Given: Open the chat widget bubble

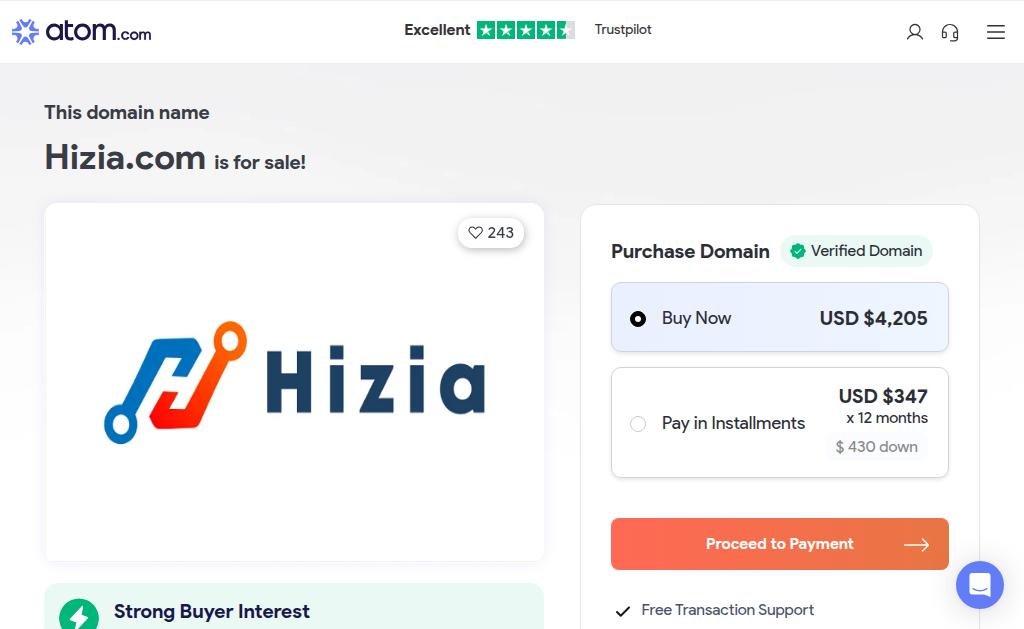Looking at the screenshot, I should pos(980,585).
